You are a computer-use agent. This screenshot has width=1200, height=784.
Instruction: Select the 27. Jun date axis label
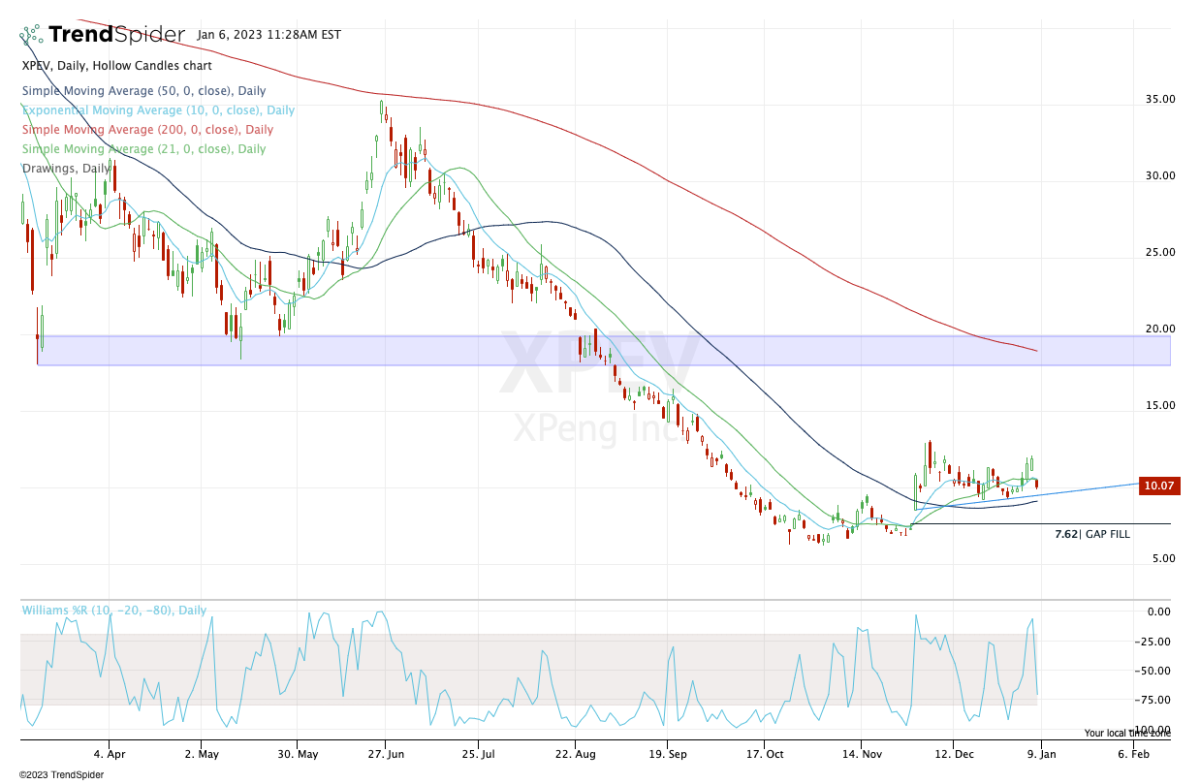point(385,752)
